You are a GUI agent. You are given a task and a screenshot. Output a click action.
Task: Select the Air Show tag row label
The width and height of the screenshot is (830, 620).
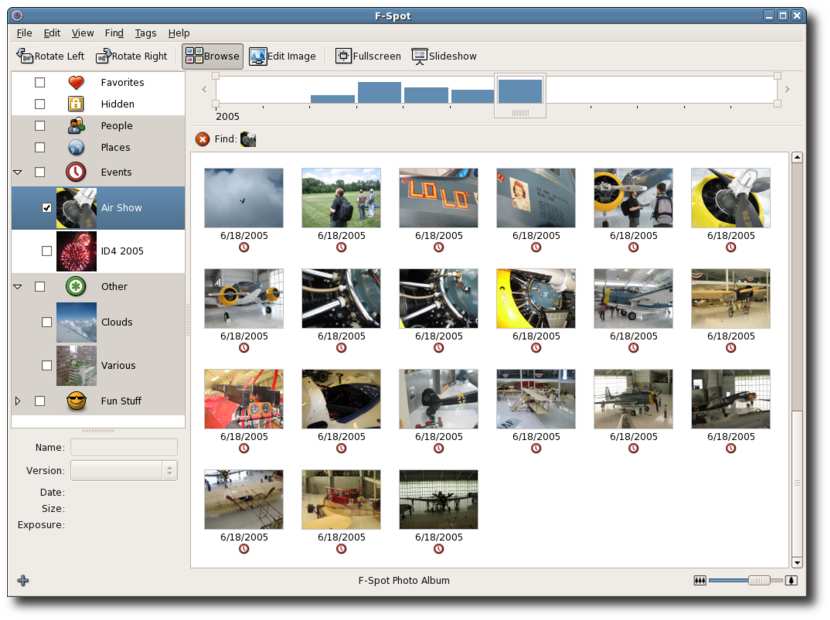[121, 208]
